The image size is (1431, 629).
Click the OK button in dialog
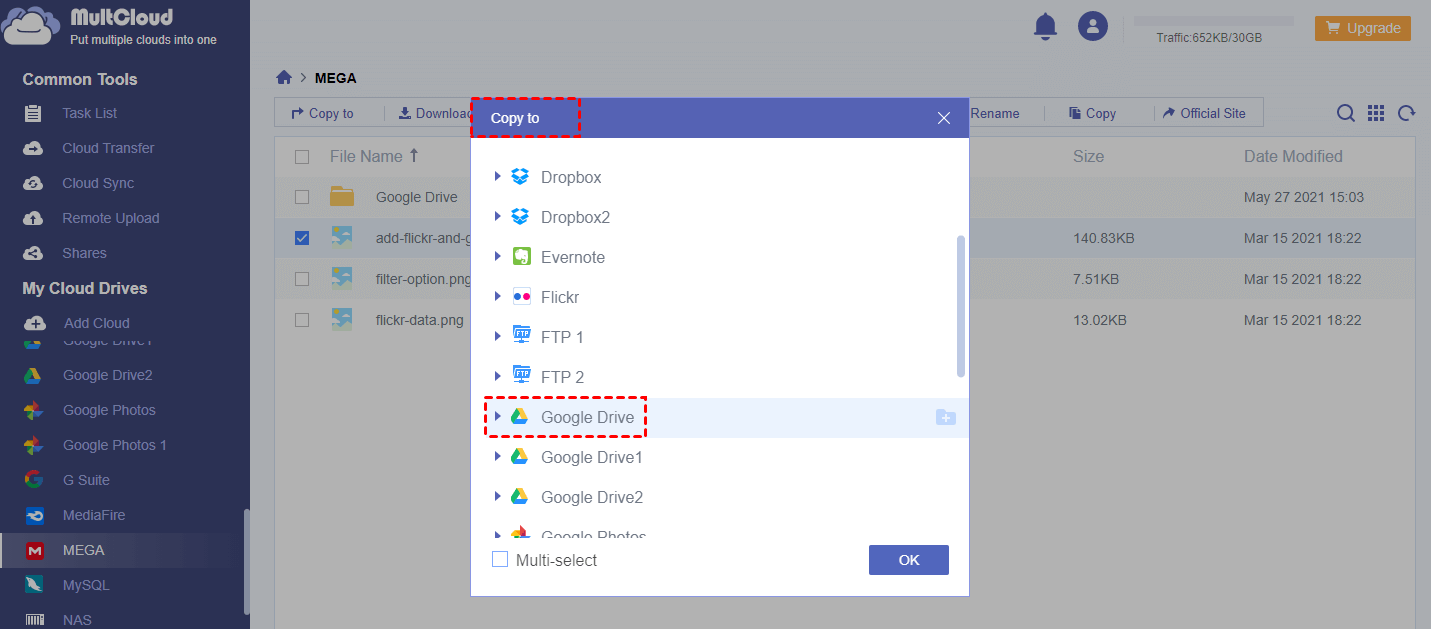(909, 560)
